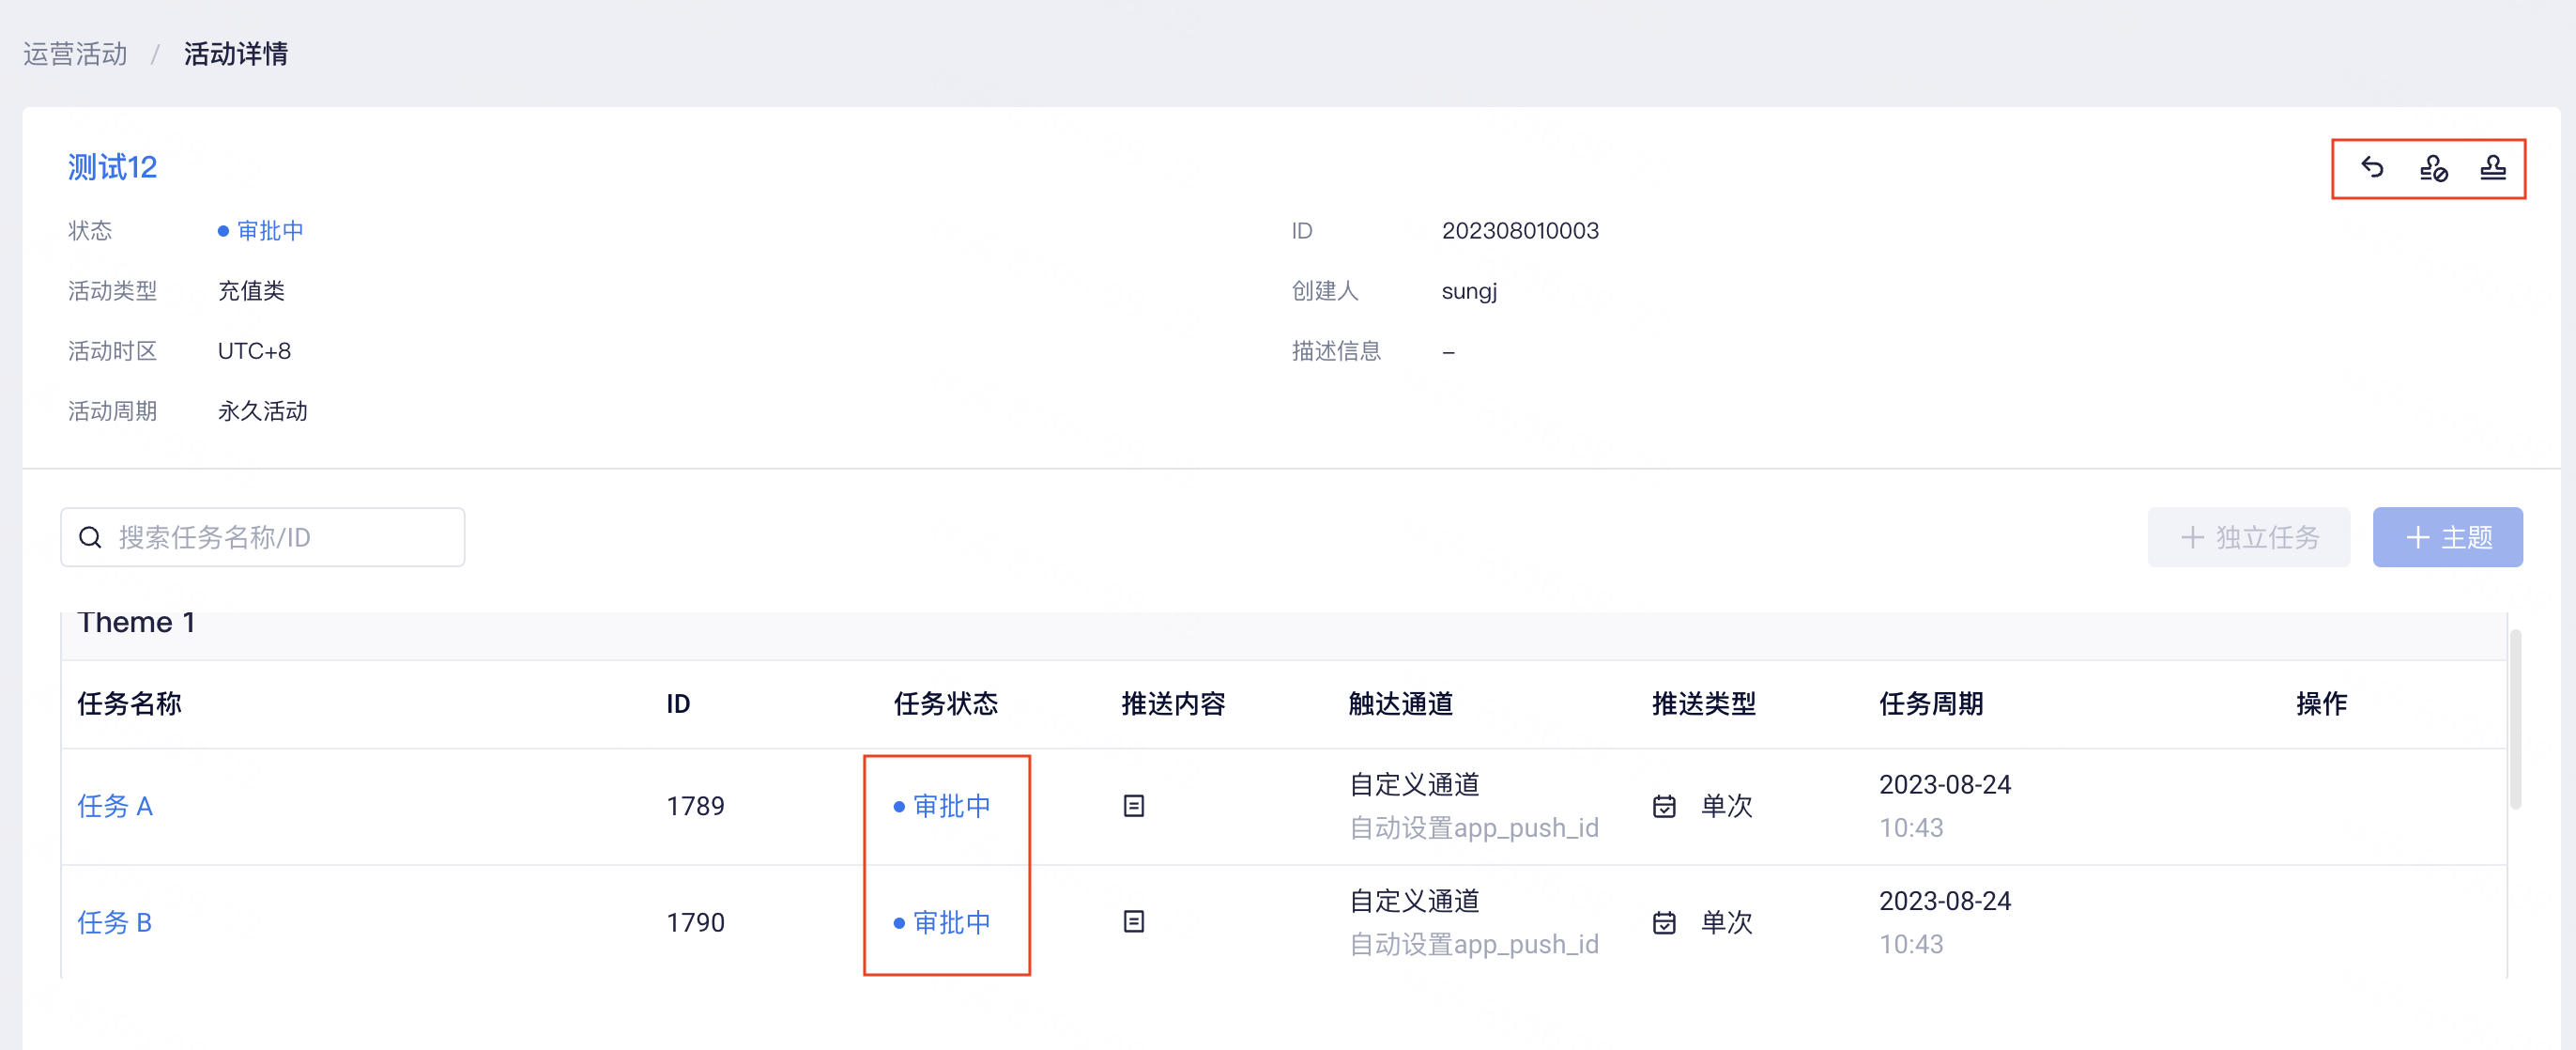Viewport: 2576px width, 1050px height.
Task: Click 自定义通道 in 任务 B row
Action: (1414, 901)
